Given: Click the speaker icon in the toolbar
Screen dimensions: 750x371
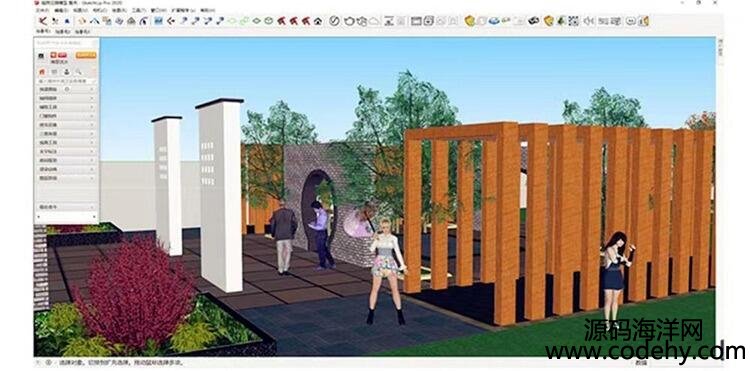Looking at the screenshot, I should pyautogui.click(x=588, y=21).
